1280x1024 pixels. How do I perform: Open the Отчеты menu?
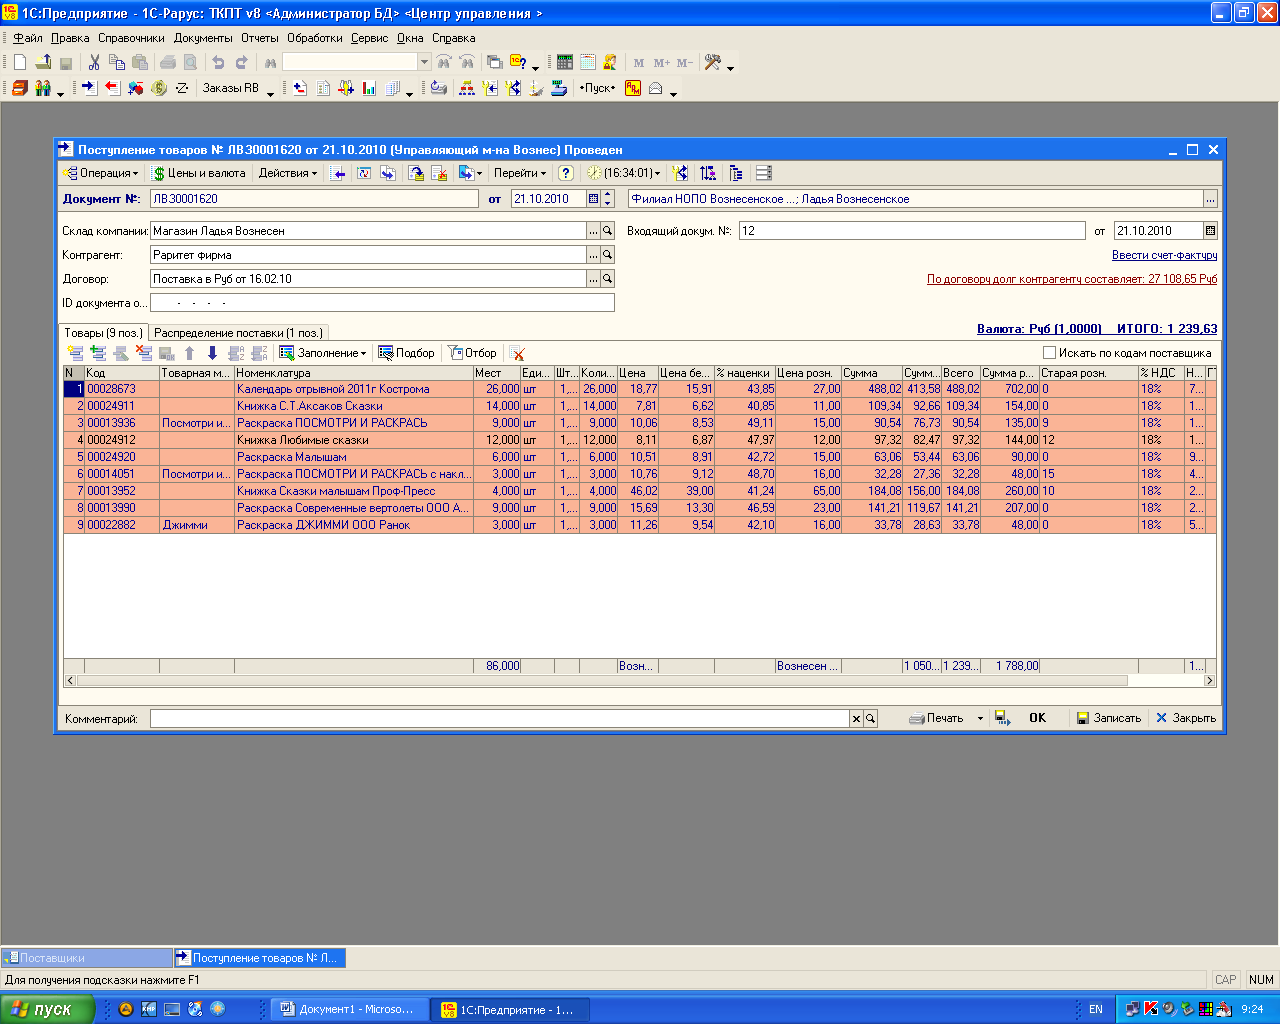click(x=260, y=38)
